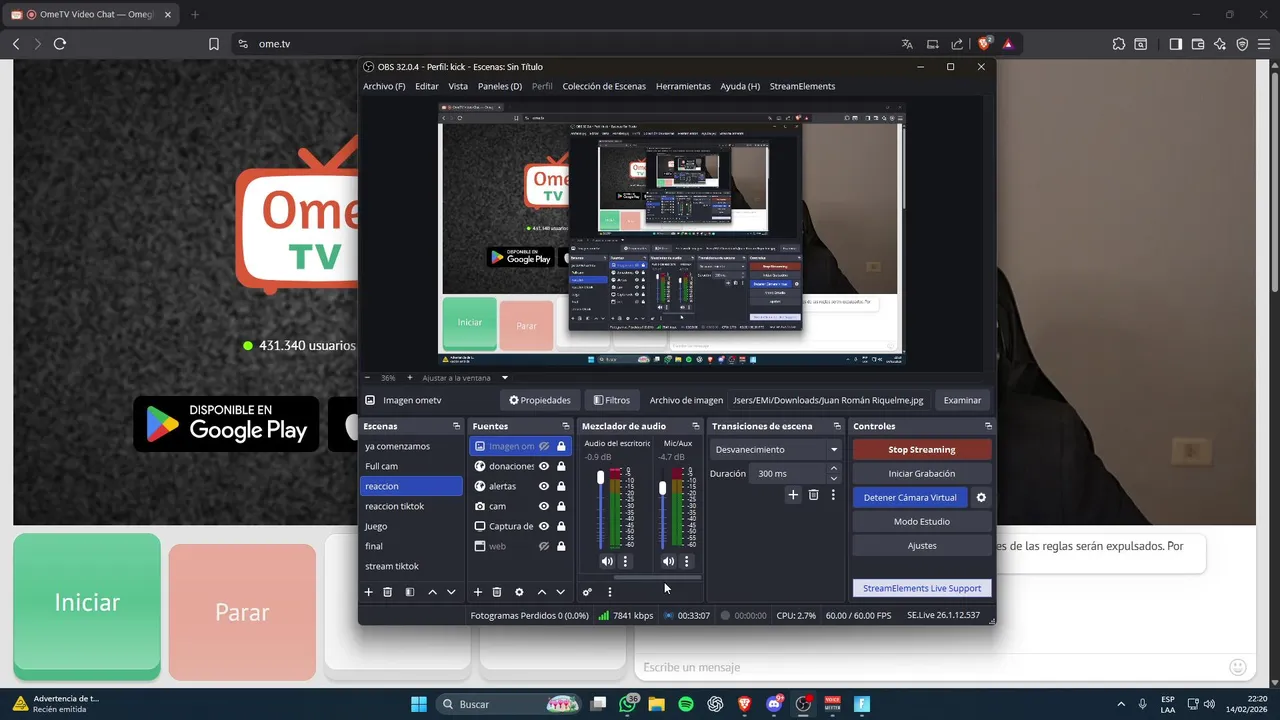The image size is (1280, 720).
Task: Move source up in Fuentes toolbar
Action: click(541, 592)
